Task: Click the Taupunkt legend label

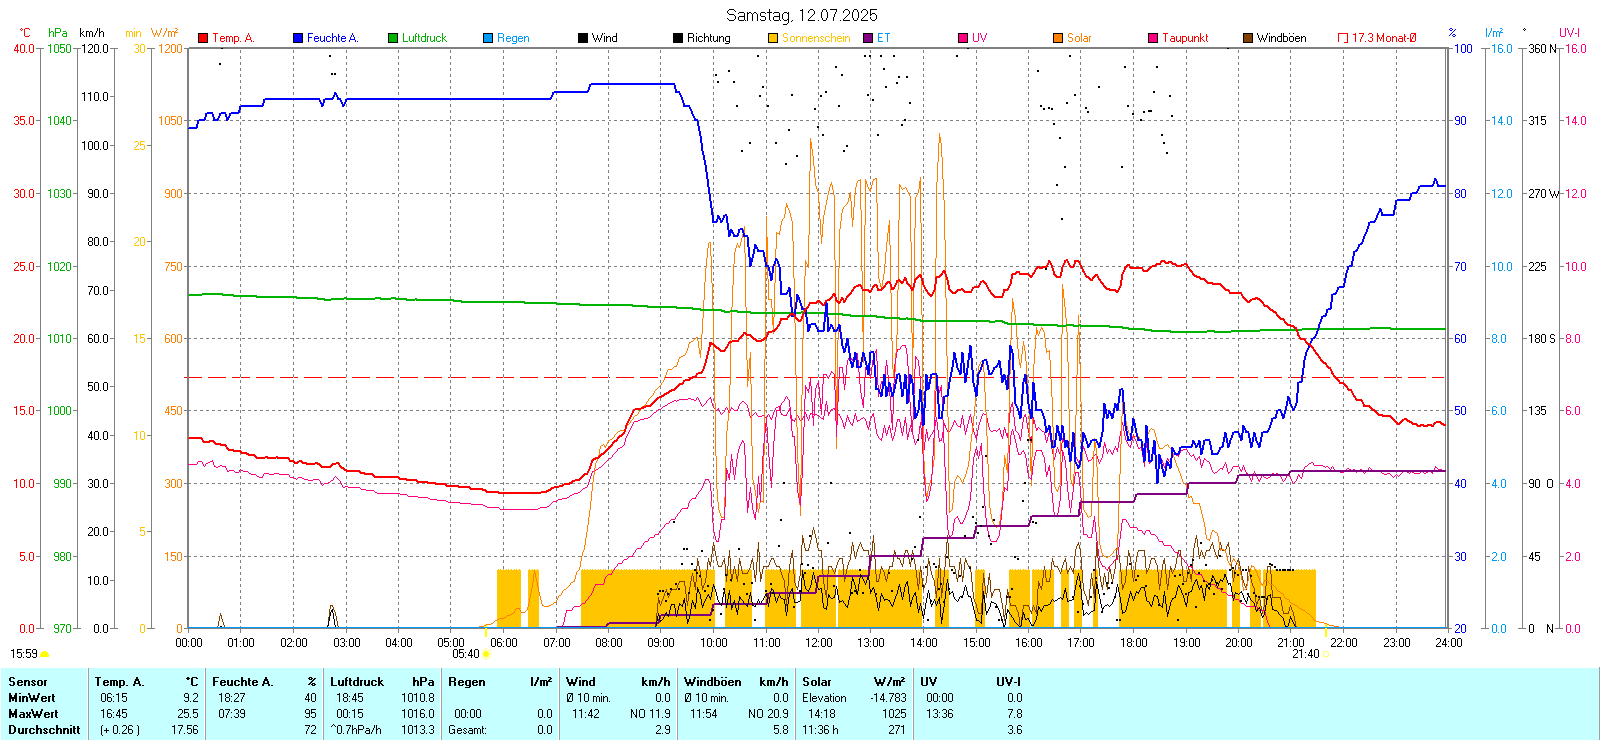Action: 1185,38
